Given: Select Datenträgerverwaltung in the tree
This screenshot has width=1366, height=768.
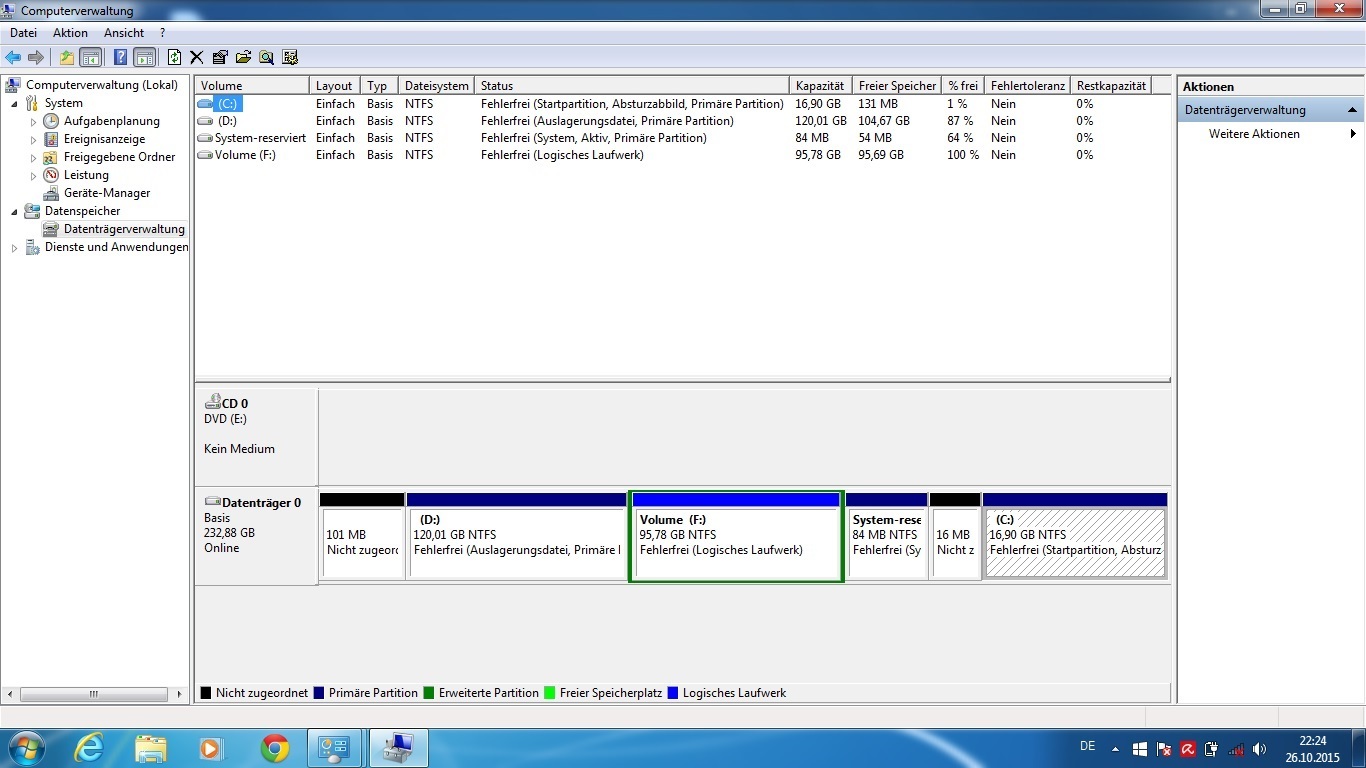Looking at the screenshot, I should tap(124, 229).
